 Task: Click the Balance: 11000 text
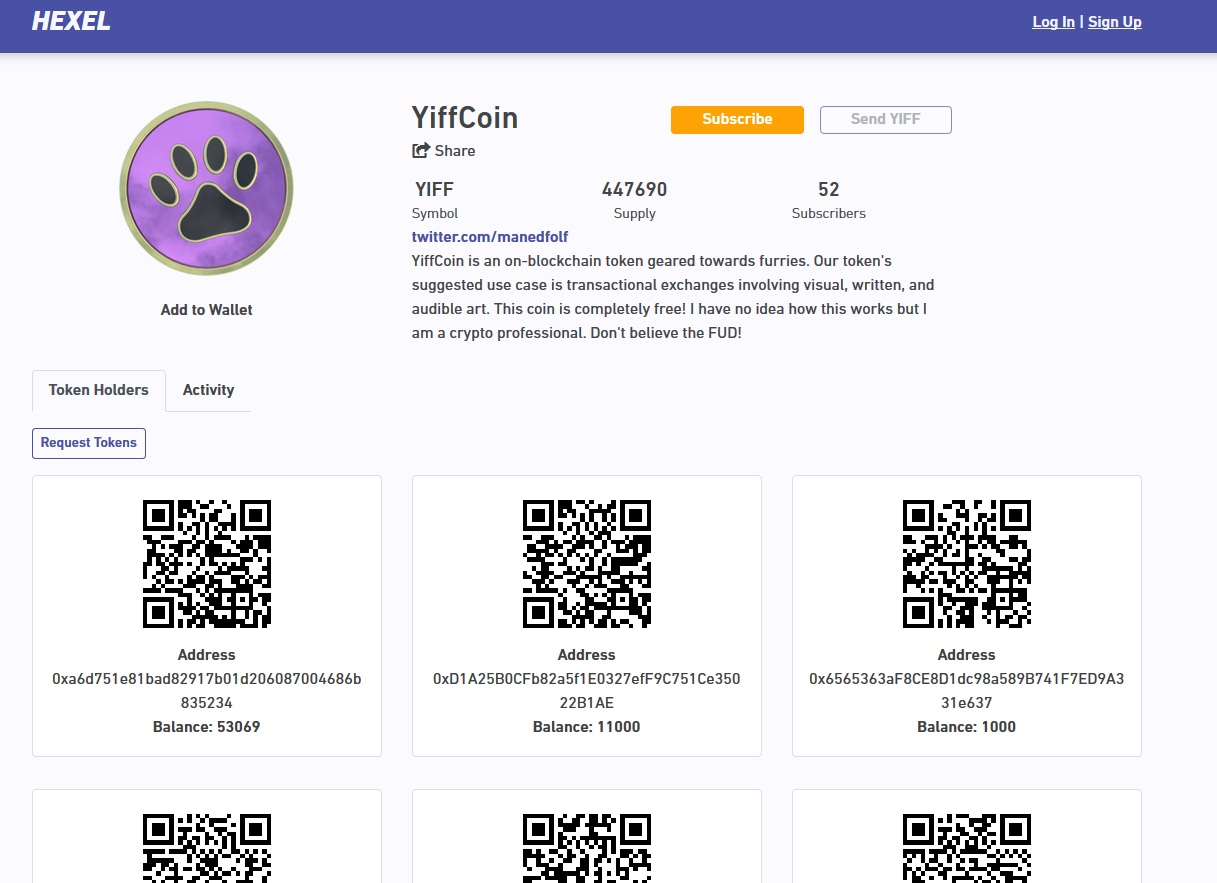pos(587,727)
